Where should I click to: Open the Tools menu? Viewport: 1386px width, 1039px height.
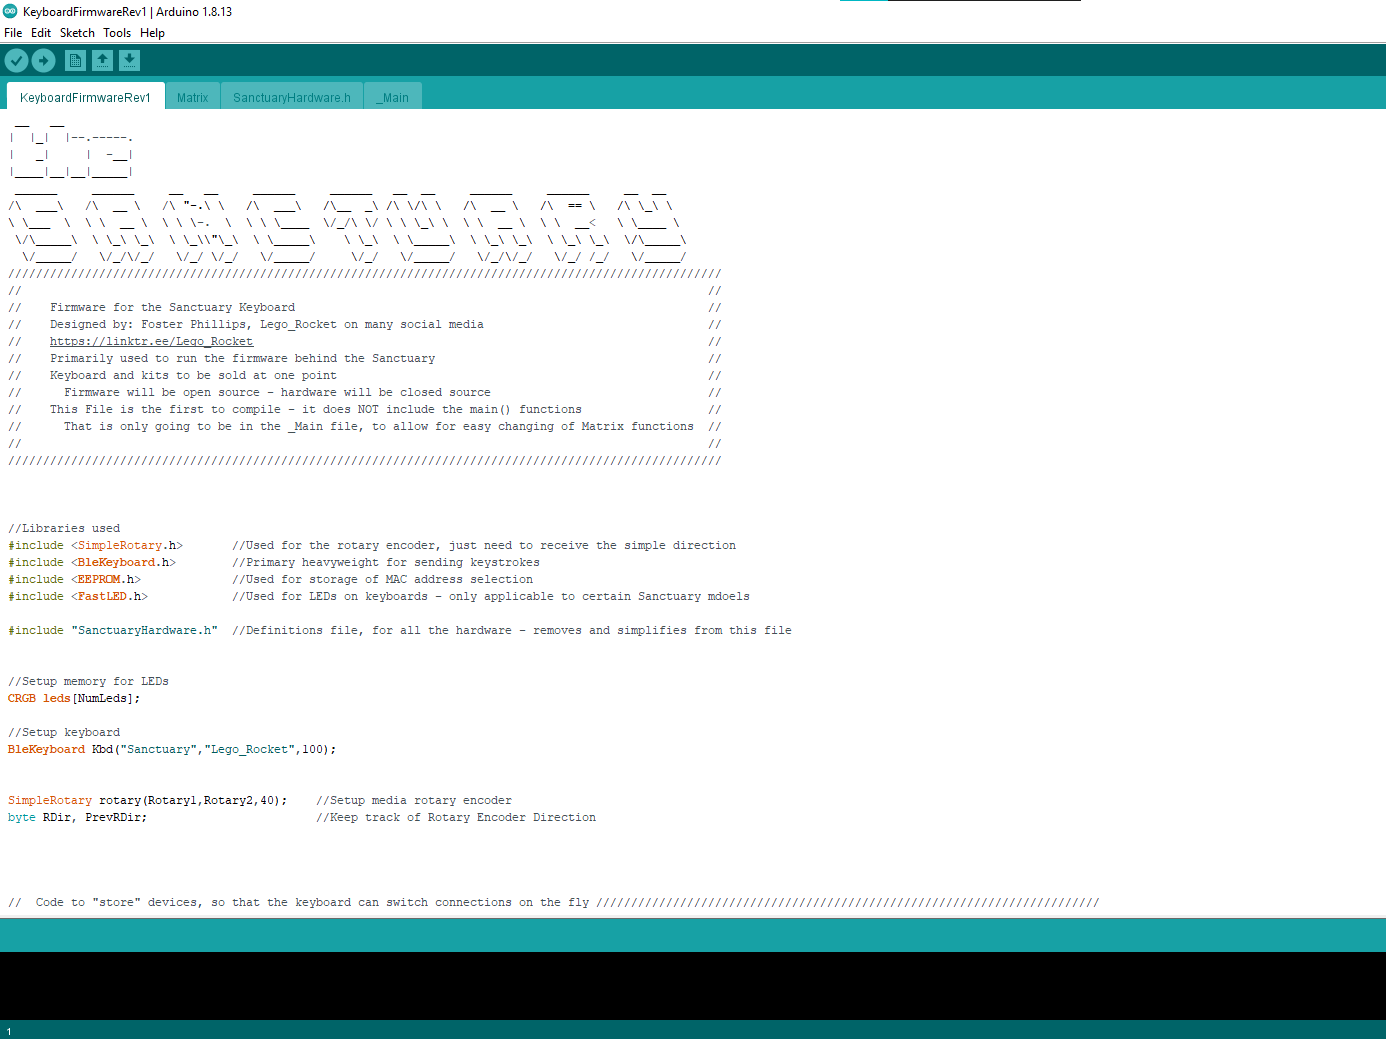117,32
